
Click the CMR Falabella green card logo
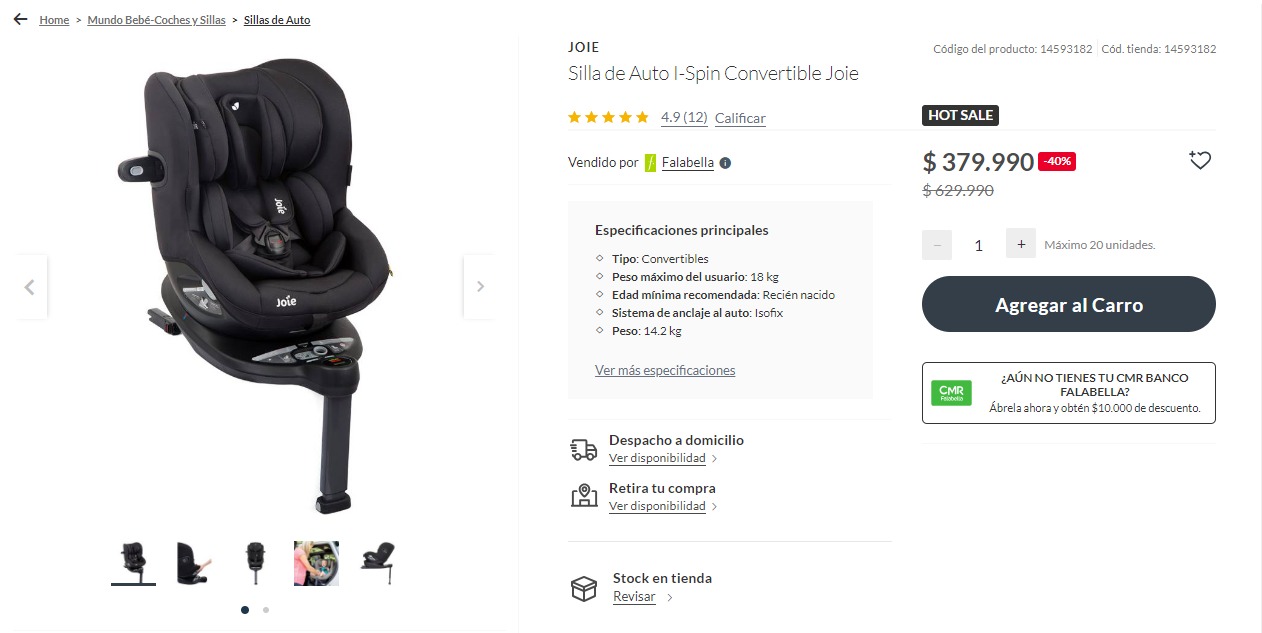pos(951,393)
